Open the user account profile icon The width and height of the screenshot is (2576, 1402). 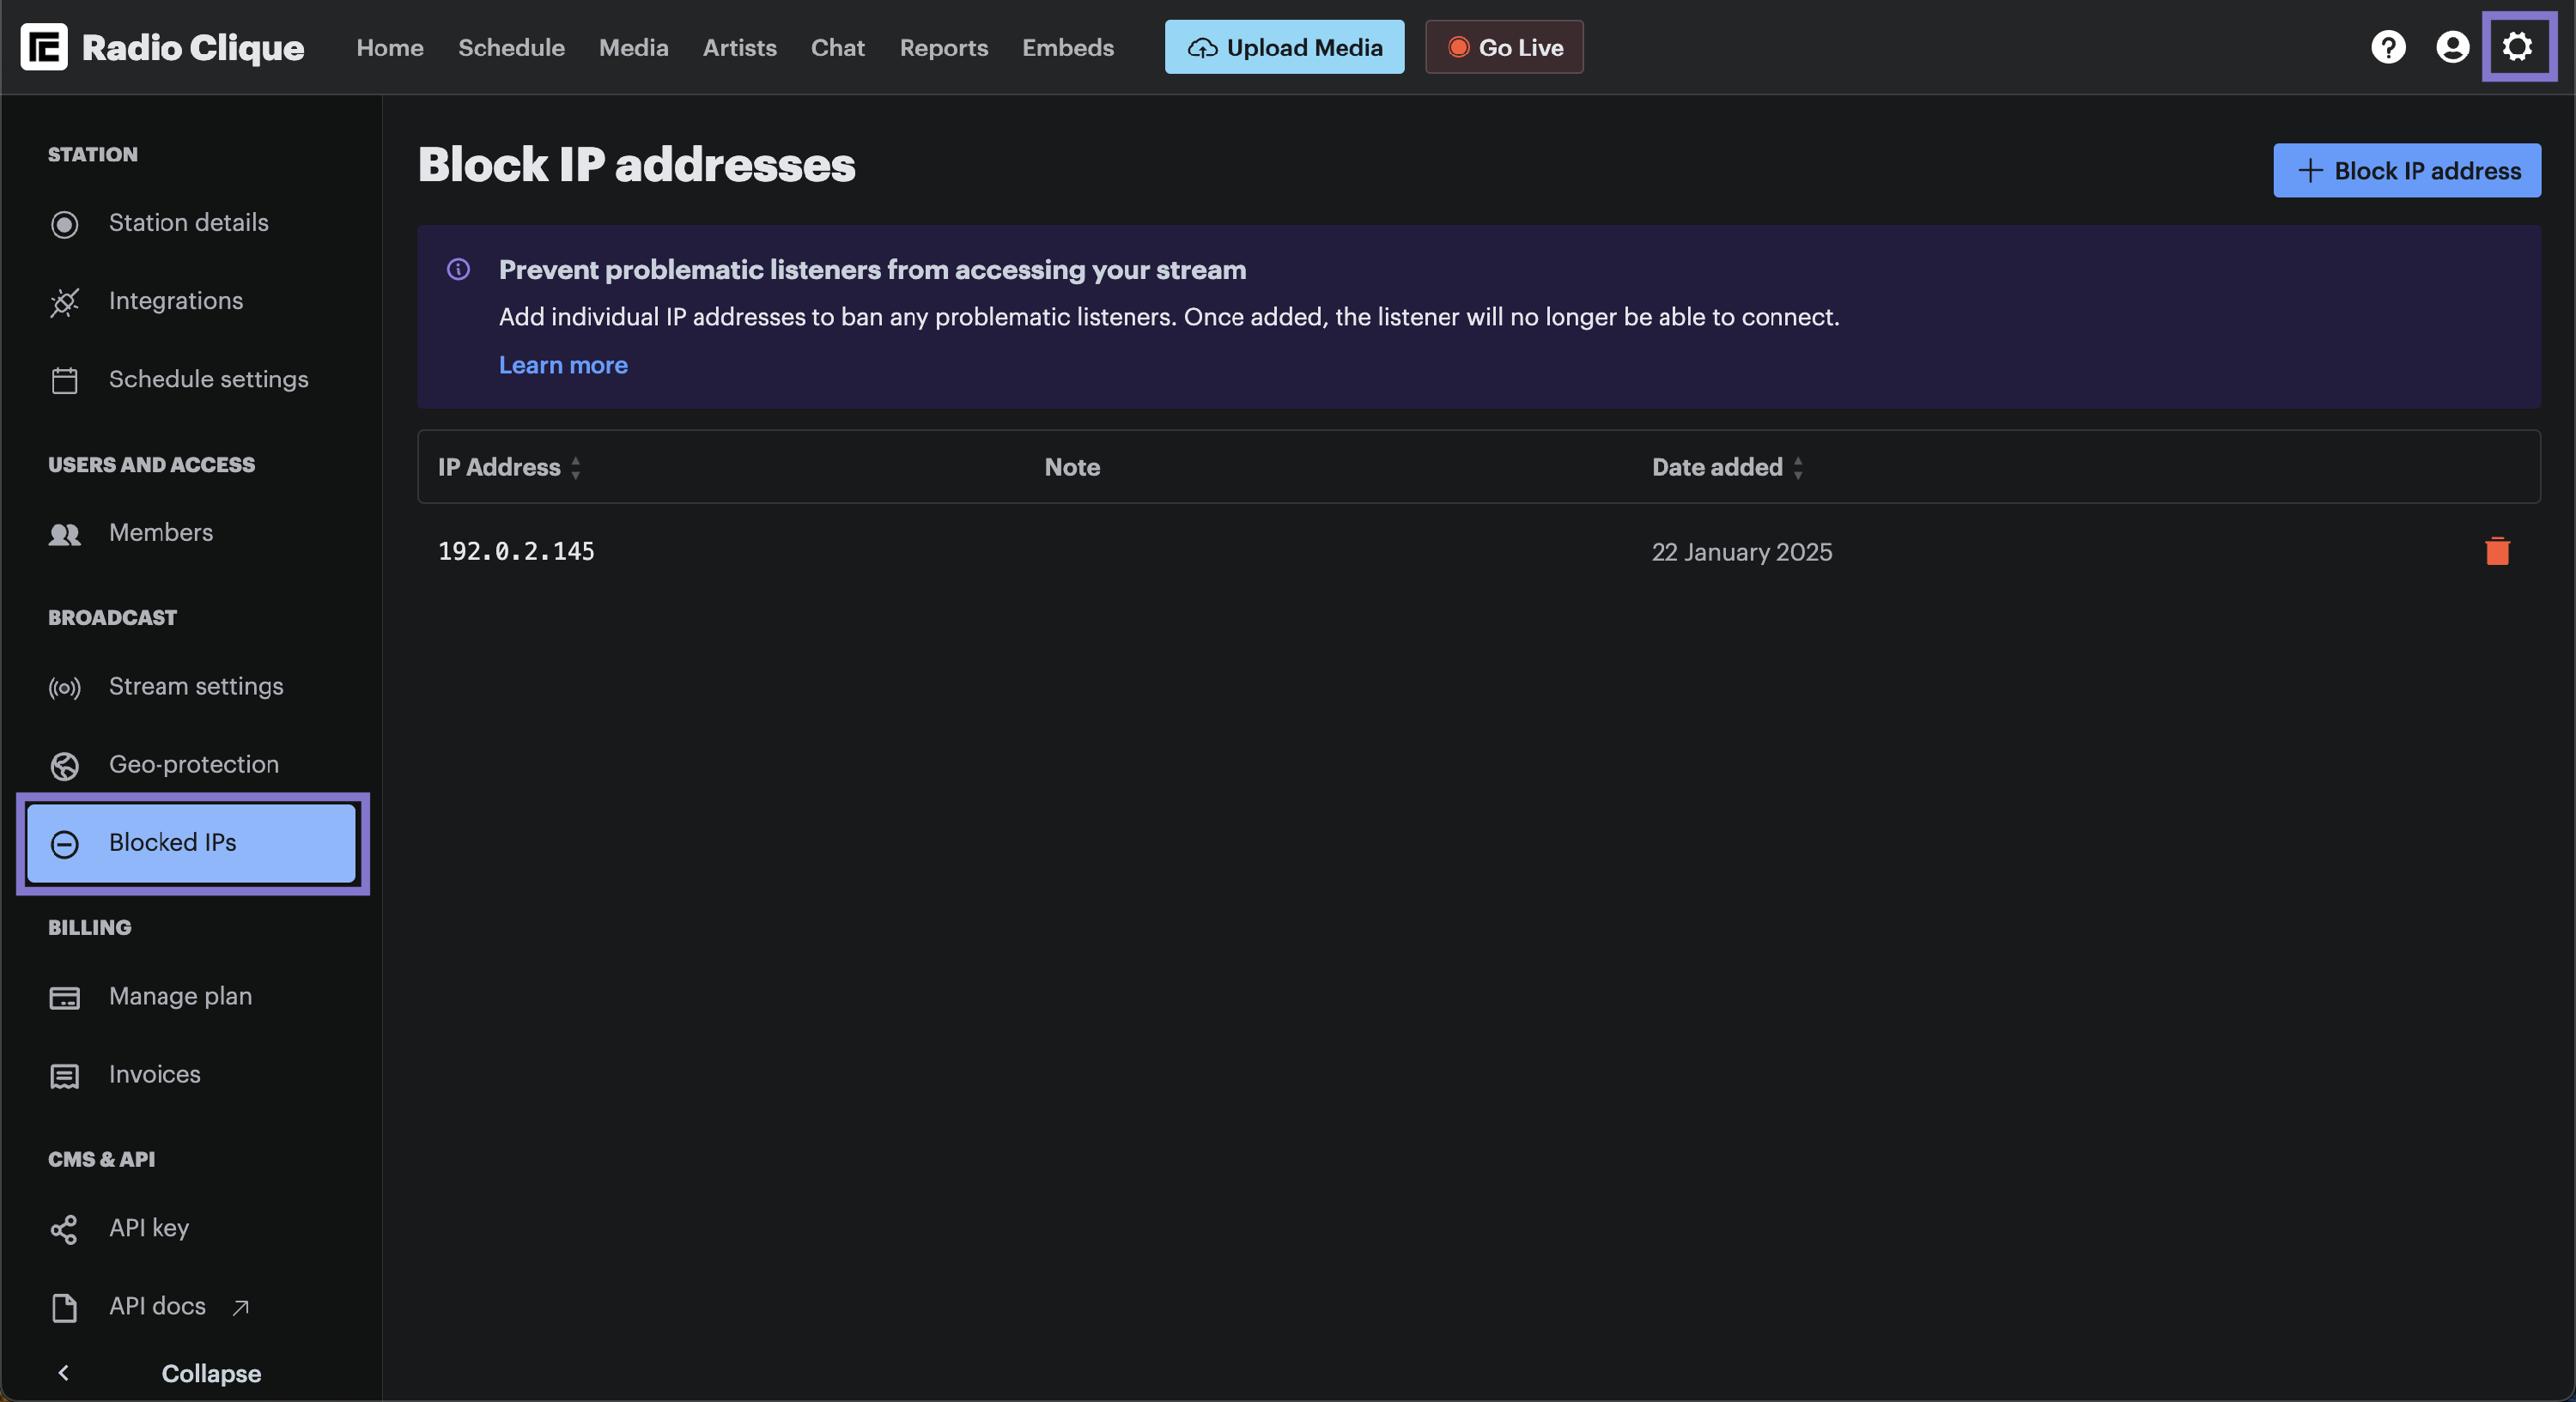[2452, 47]
